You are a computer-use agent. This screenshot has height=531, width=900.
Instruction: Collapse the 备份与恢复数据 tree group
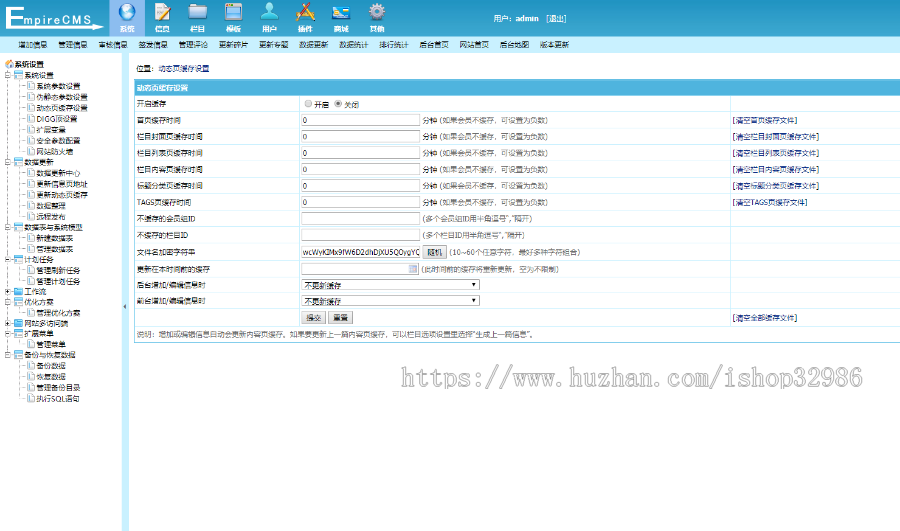pos(7,354)
